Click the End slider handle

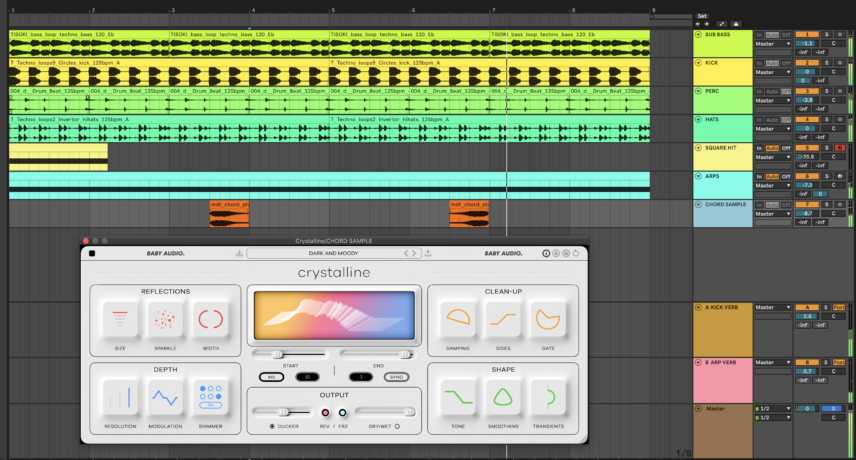(x=405, y=355)
